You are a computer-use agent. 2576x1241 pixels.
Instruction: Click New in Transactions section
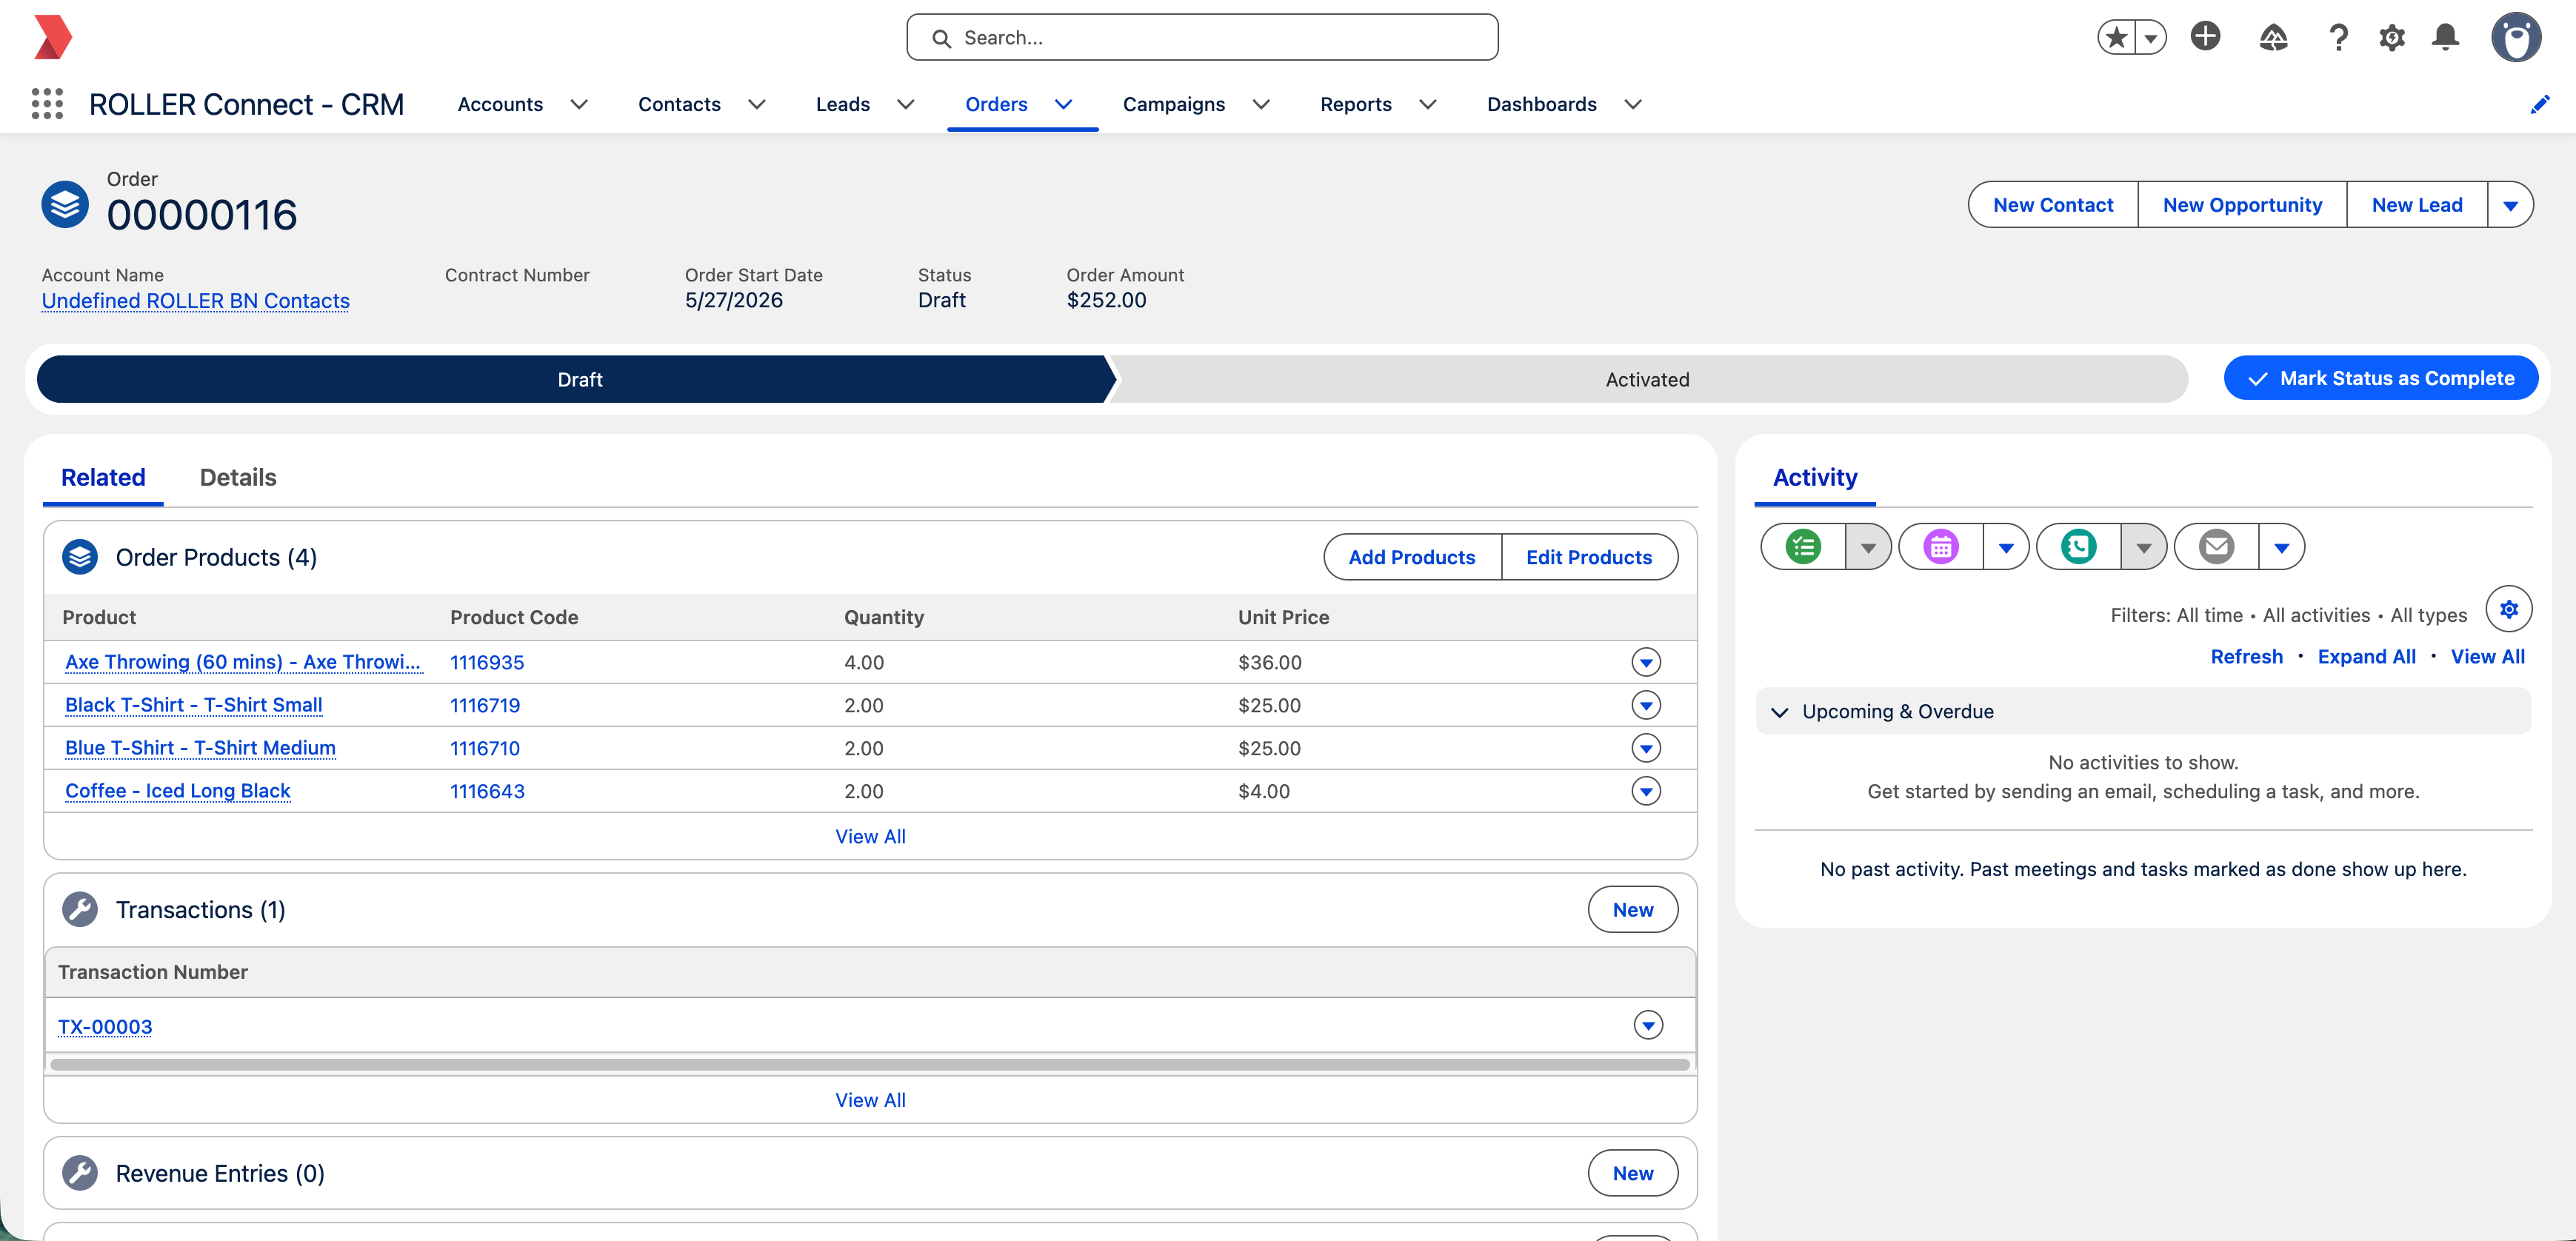click(x=1633, y=909)
